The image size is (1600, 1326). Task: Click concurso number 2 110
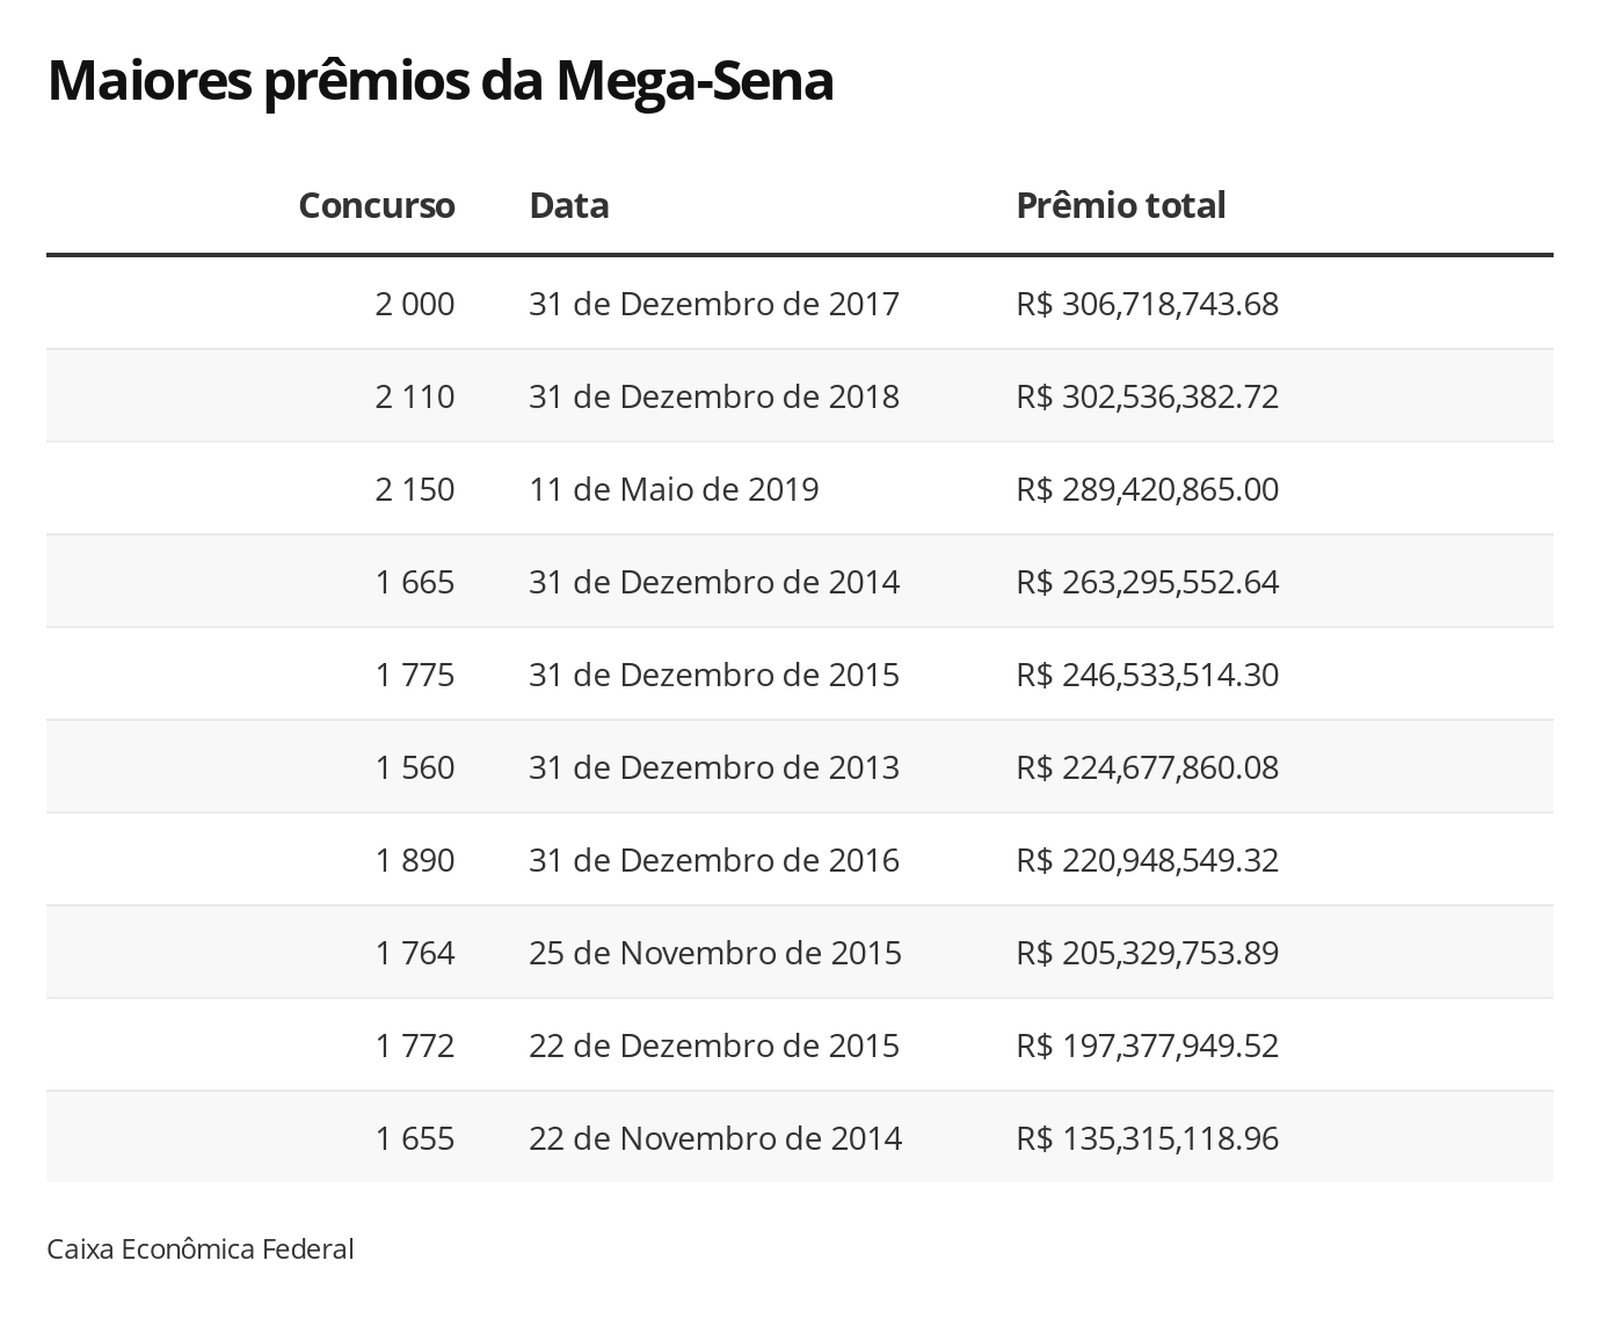(414, 397)
